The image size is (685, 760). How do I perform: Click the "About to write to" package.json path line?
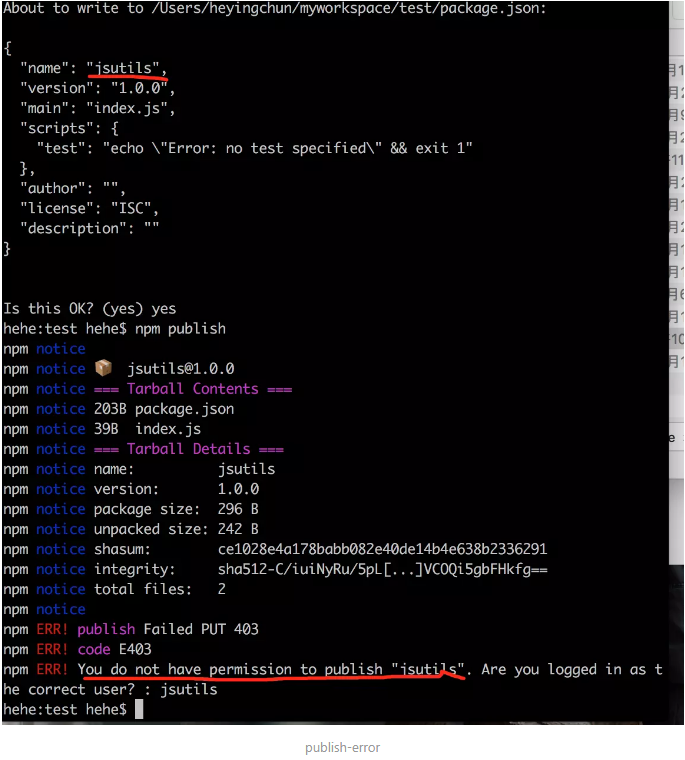point(274,8)
